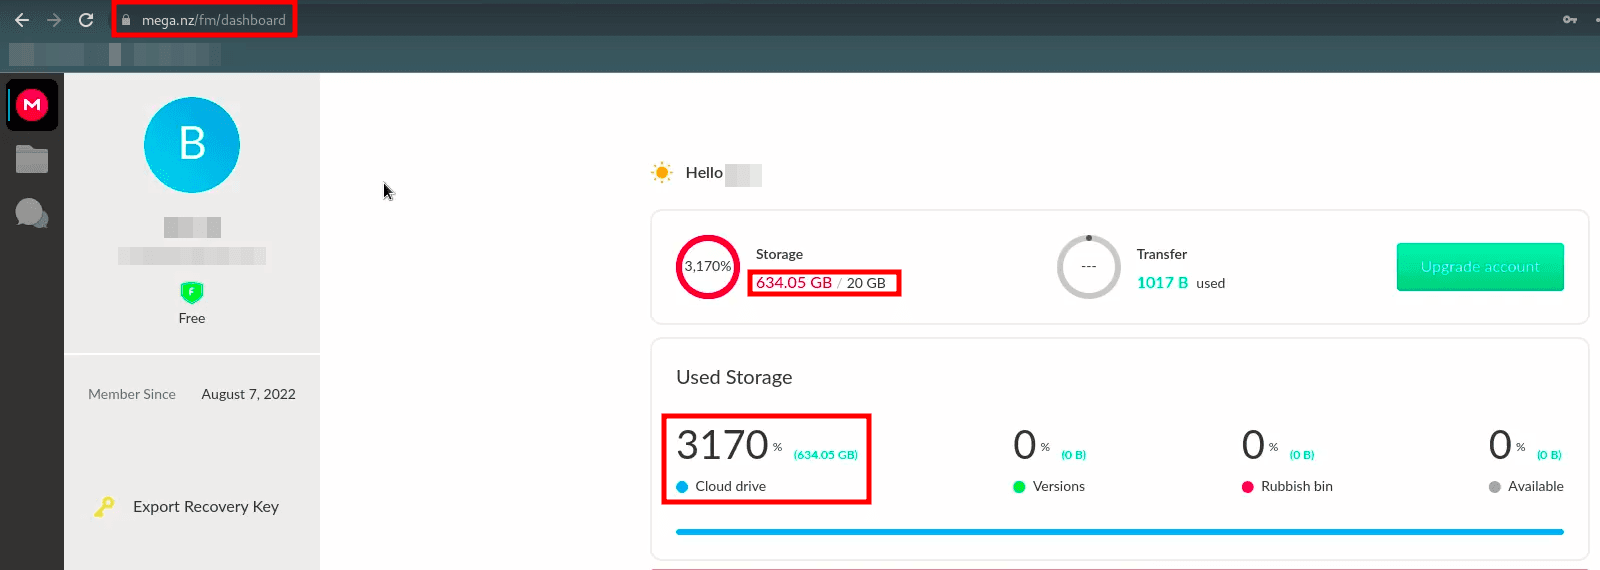Viewport: 1600px width, 570px height.
Task: Click the 'Used Storage' heading
Action: [734, 377]
